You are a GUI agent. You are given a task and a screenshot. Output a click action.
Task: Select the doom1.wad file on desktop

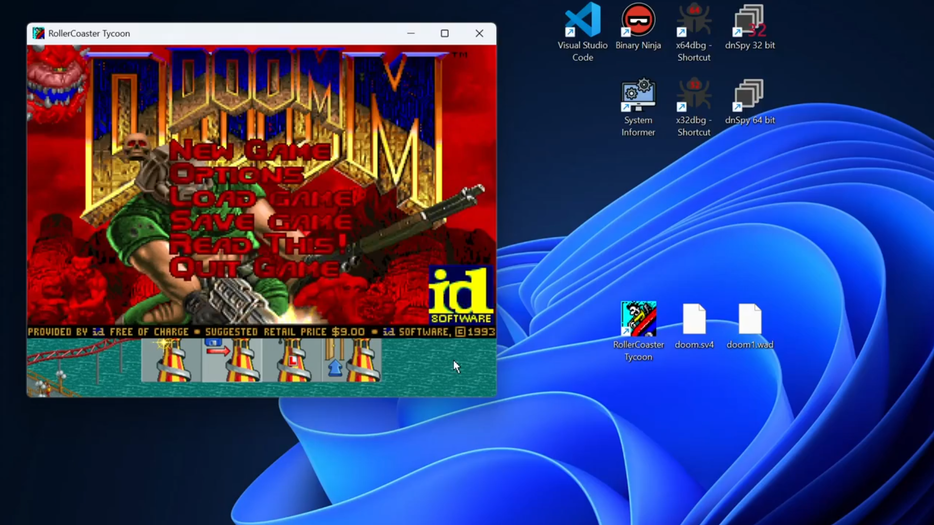point(749,326)
